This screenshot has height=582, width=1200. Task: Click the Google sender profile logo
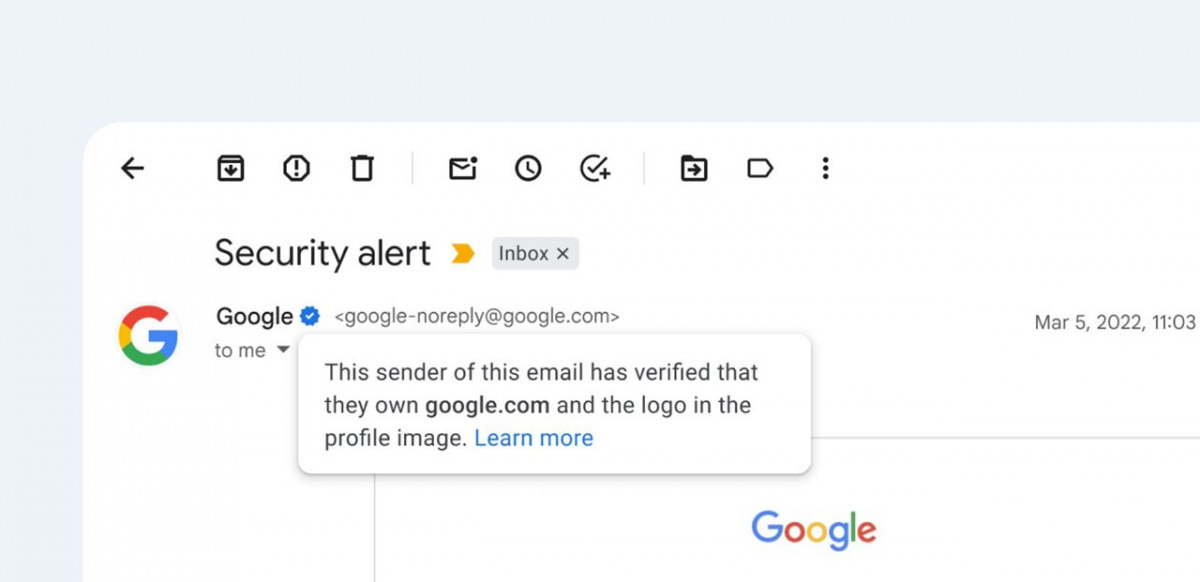tap(148, 335)
